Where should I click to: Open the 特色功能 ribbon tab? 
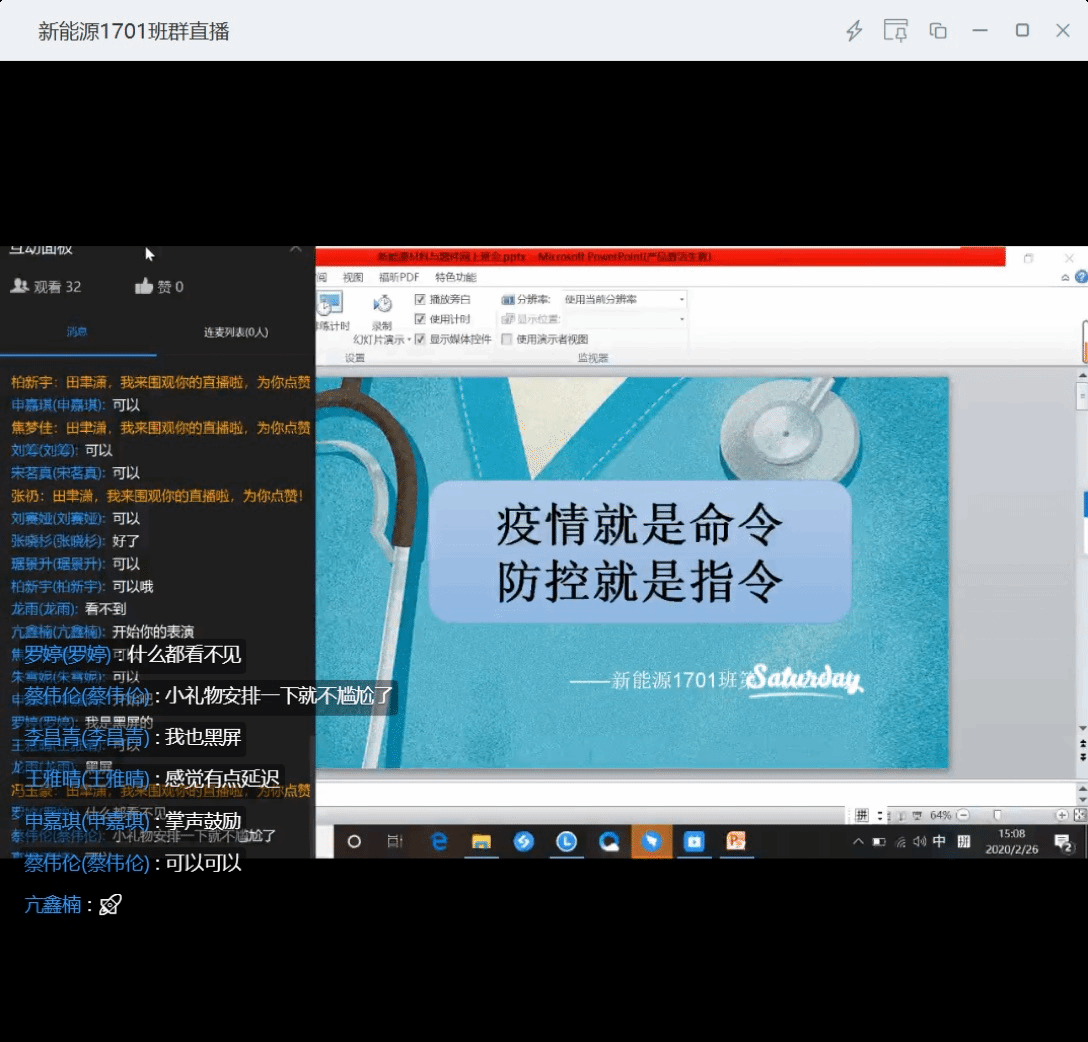click(455, 277)
